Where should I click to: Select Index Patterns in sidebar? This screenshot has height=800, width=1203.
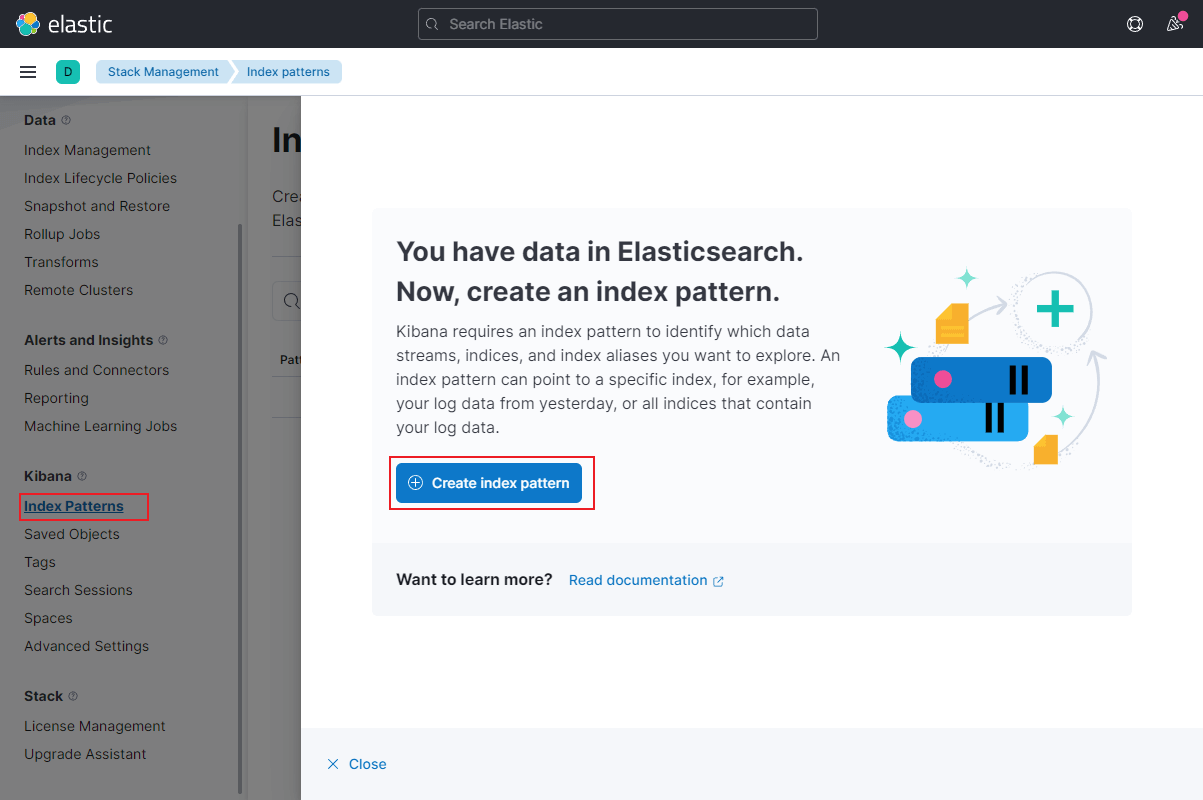click(x=74, y=506)
